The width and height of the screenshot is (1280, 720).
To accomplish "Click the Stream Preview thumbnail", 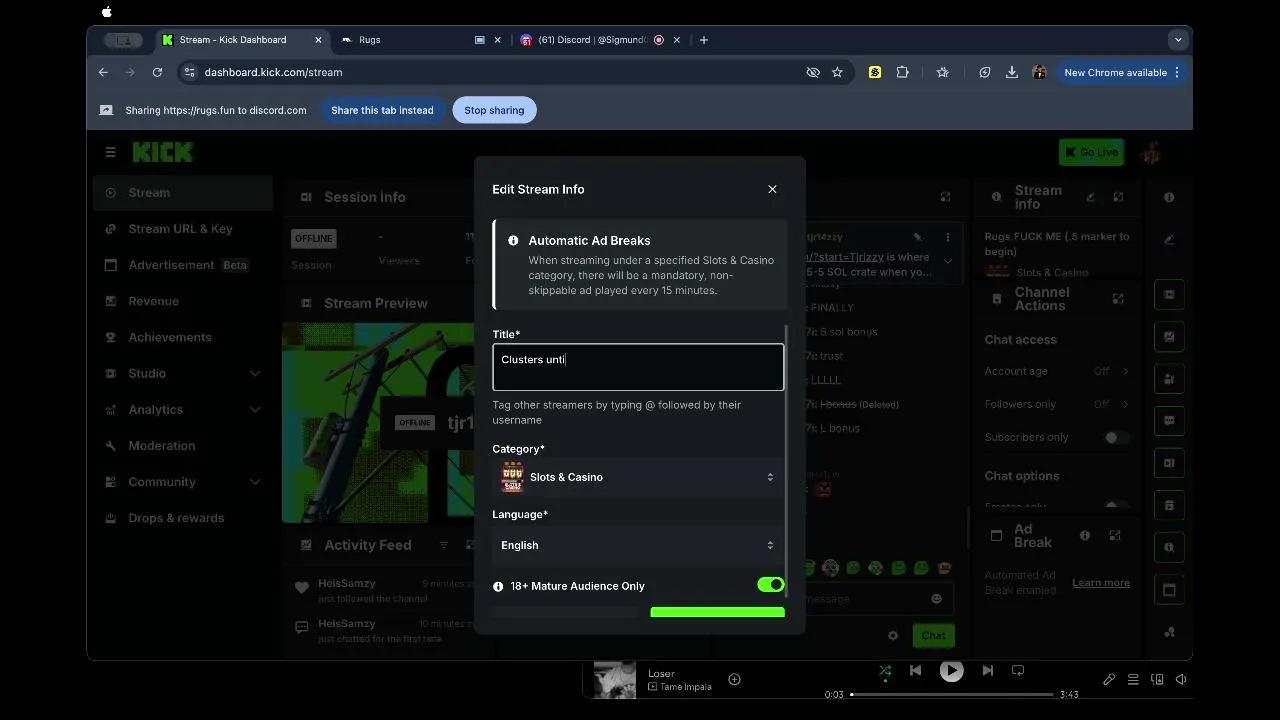I will click(378, 422).
